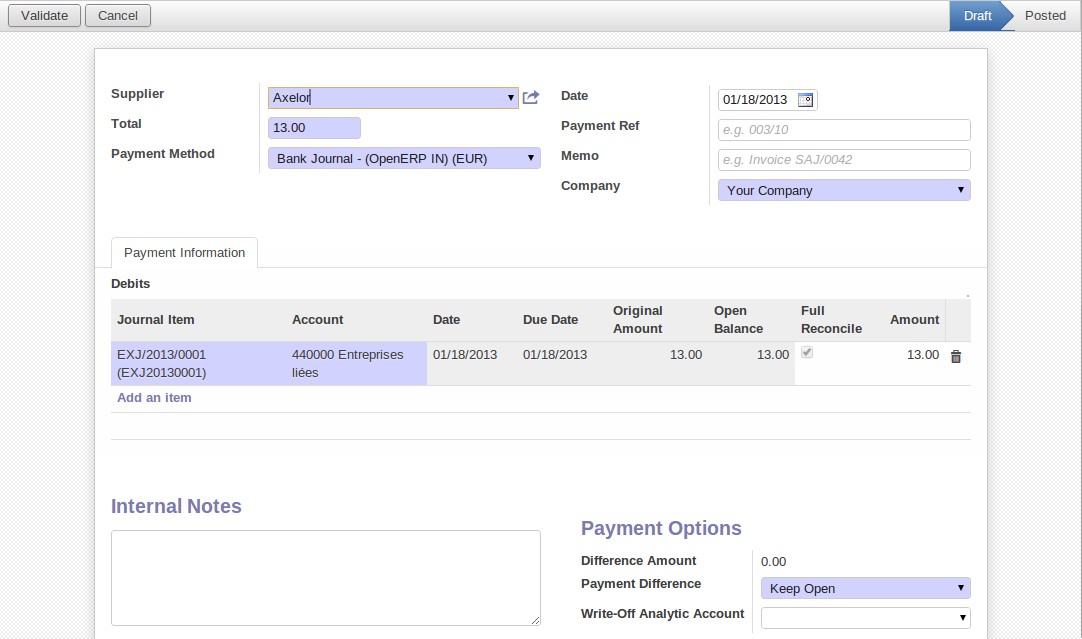Focus the Total amount field
This screenshot has height=639, width=1082.
click(x=314, y=128)
